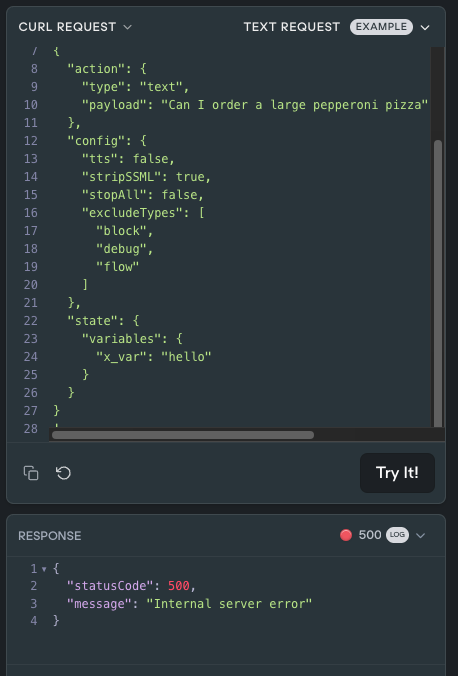Viewport: 458px width, 676px height.
Task: Select the "Internal server error" message text
Action: point(229,603)
